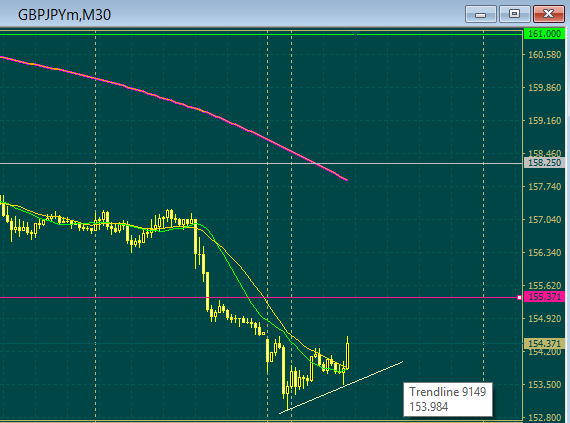Click the green 161.000 price label
The image size is (570, 423).
544,34
